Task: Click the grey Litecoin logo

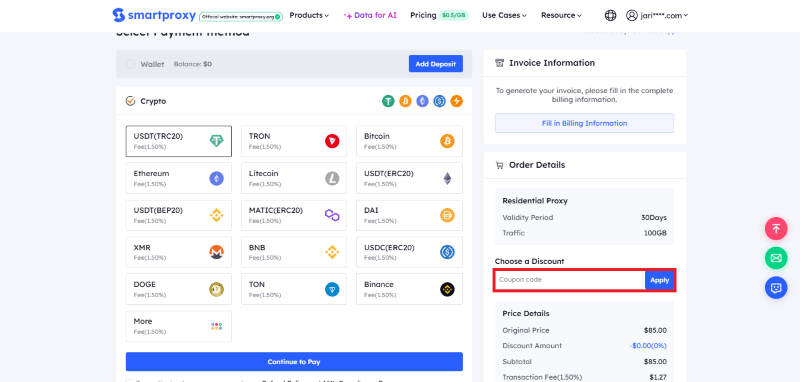Action: (x=332, y=179)
